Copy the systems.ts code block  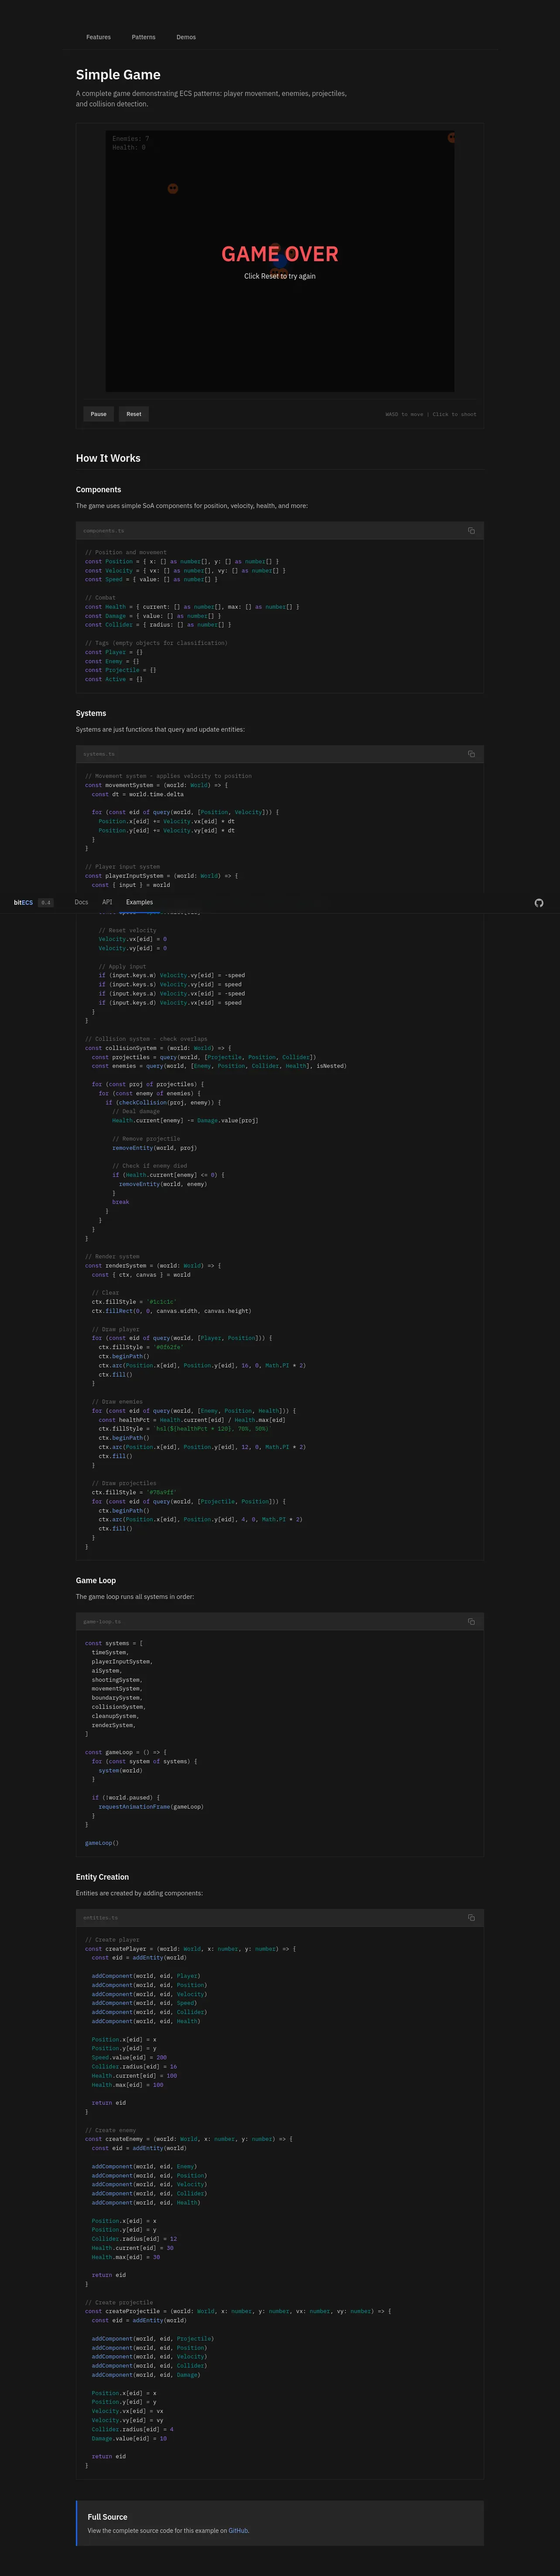(x=471, y=754)
